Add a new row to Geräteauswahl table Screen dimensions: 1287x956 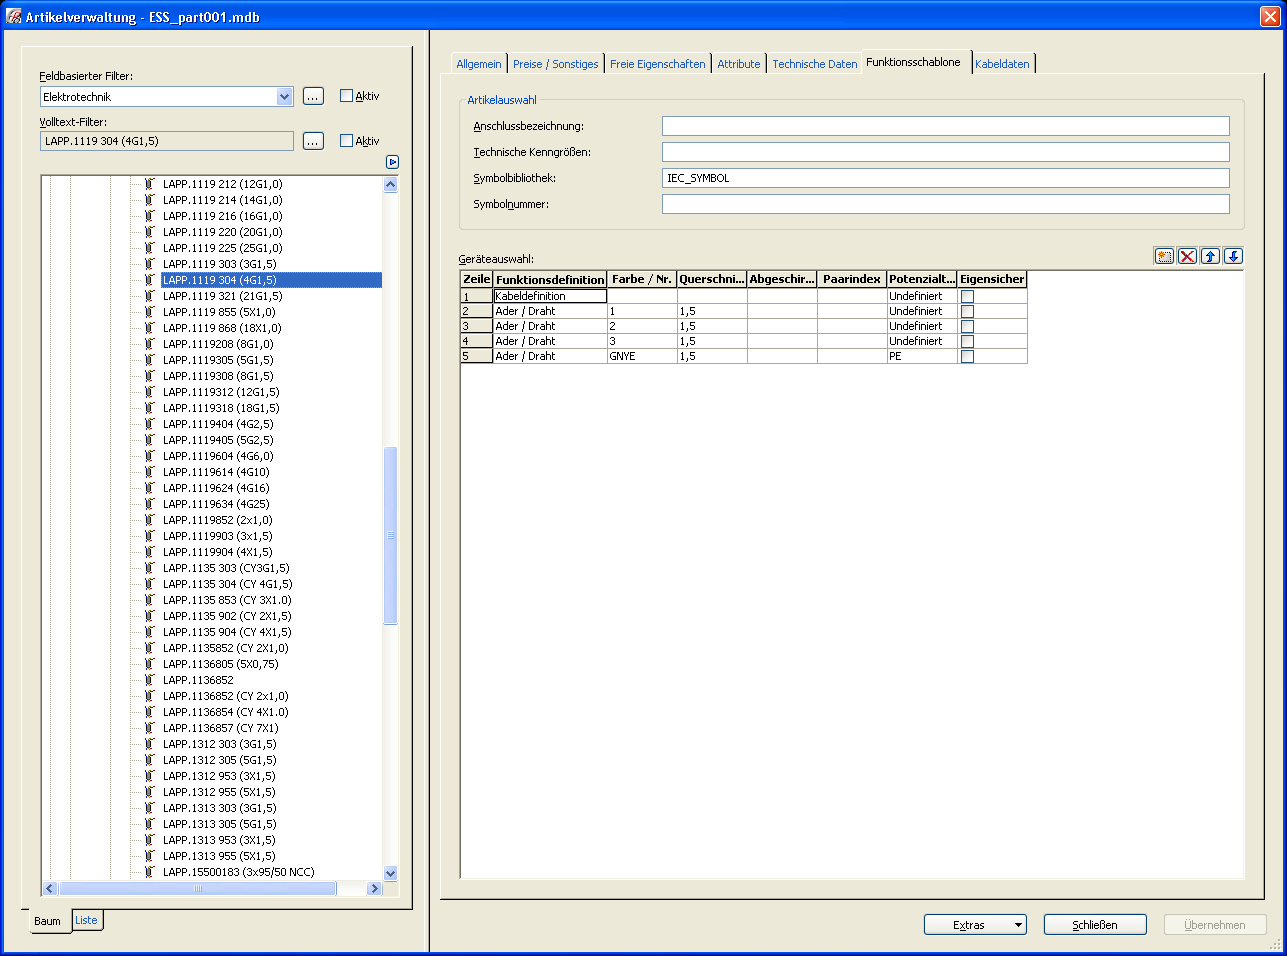pos(1164,256)
